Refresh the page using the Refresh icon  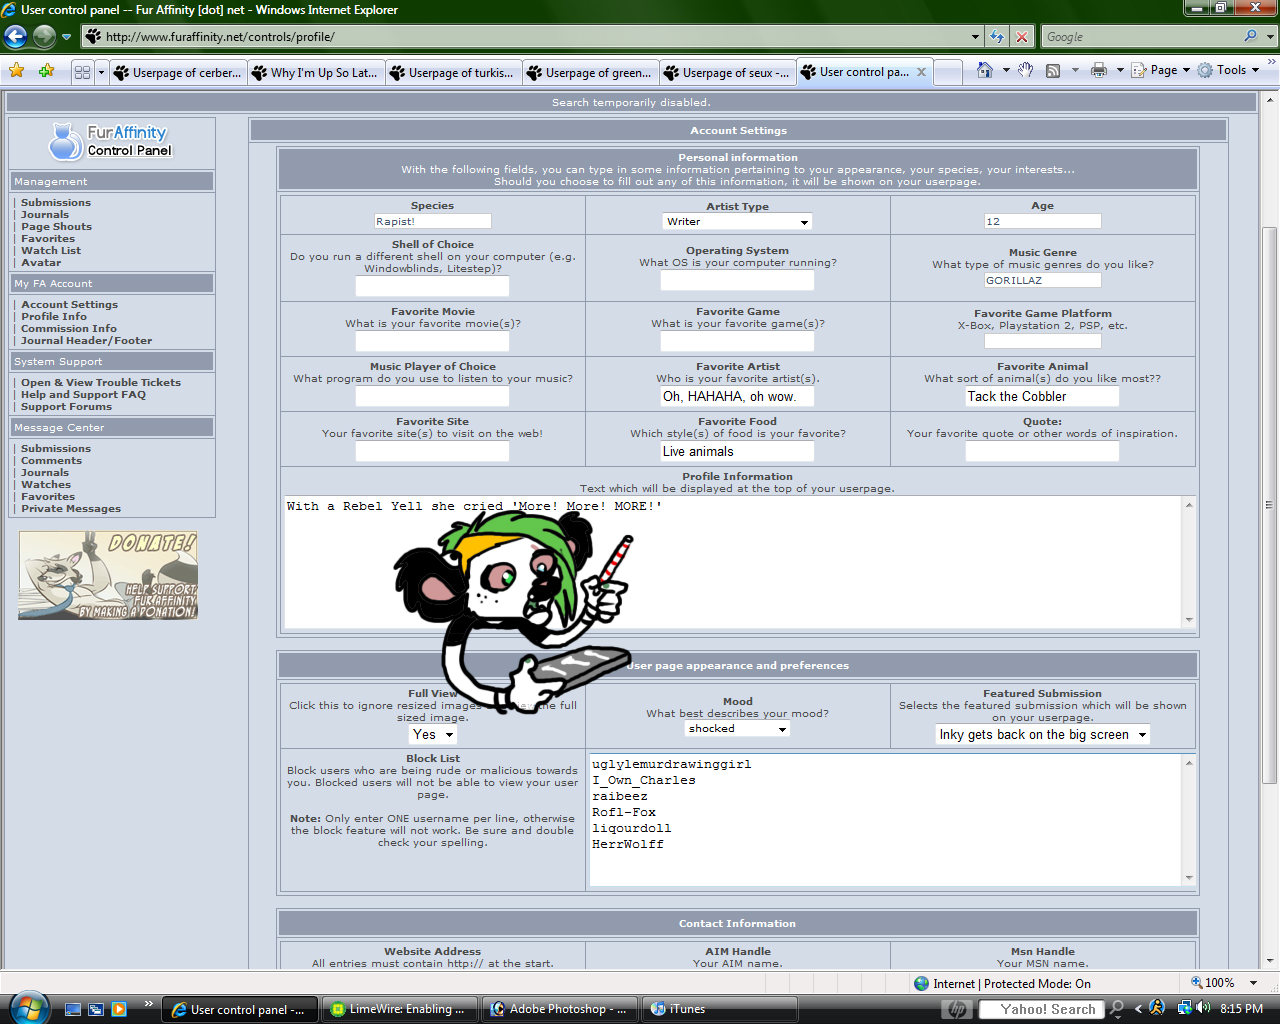pyautogui.click(x=997, y=37)
